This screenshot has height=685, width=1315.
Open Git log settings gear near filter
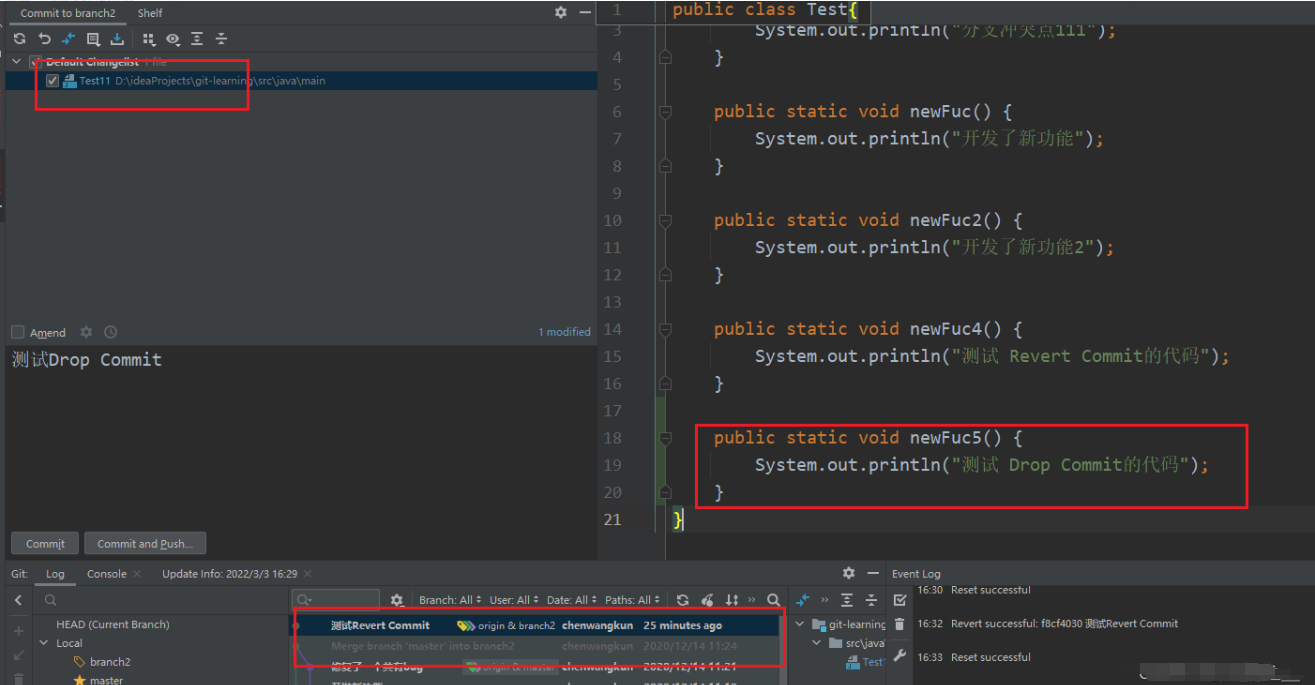(397, 600)
